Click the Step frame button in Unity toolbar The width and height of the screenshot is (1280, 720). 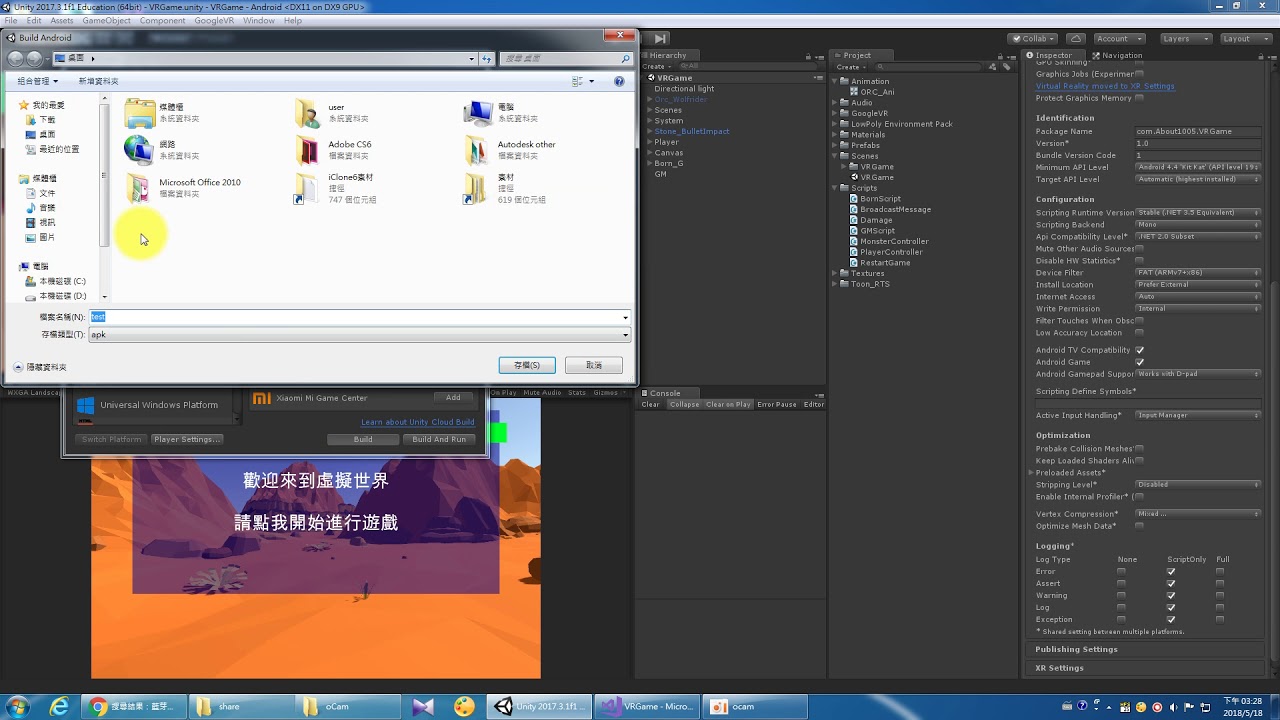660,38
